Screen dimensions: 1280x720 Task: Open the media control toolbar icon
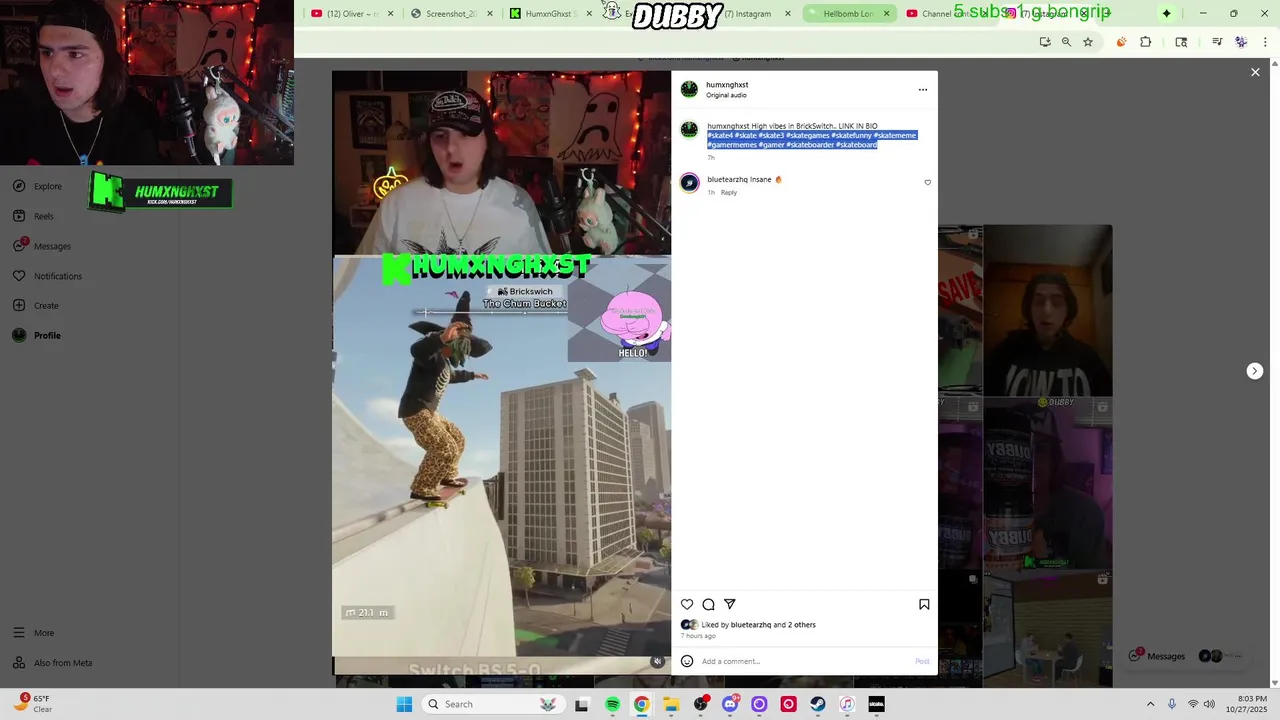coord(1217,42)
